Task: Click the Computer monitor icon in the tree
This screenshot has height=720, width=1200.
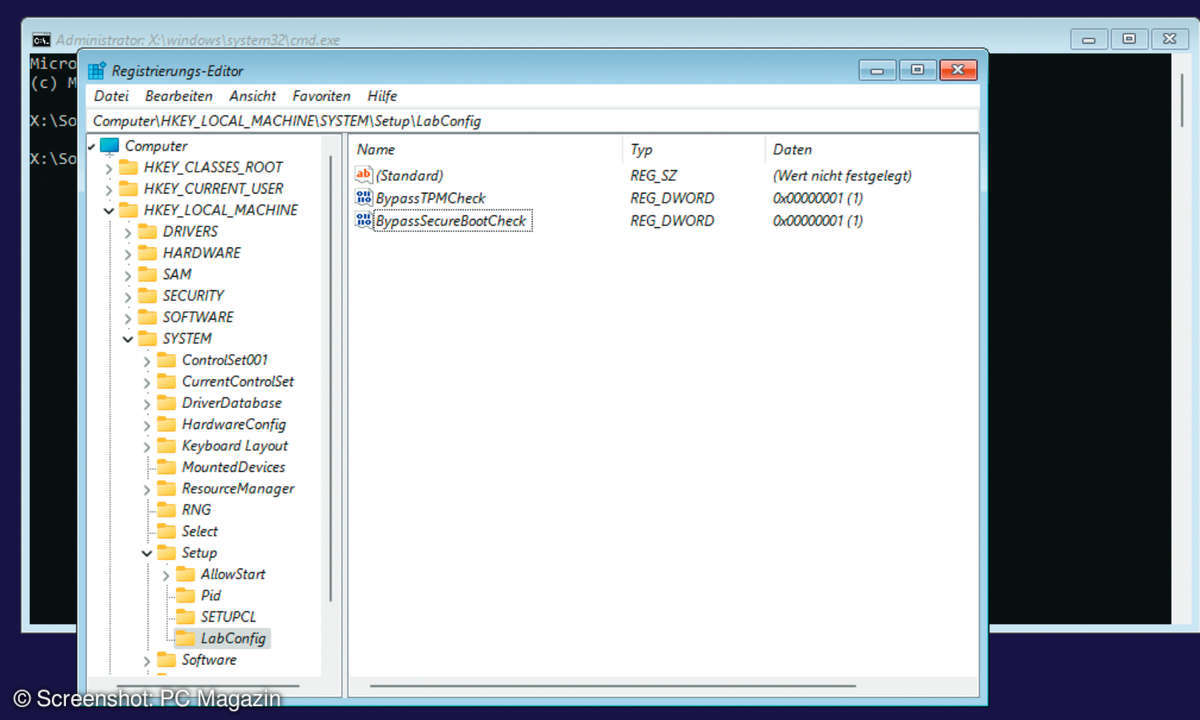Action: click(x=109, y=146)
